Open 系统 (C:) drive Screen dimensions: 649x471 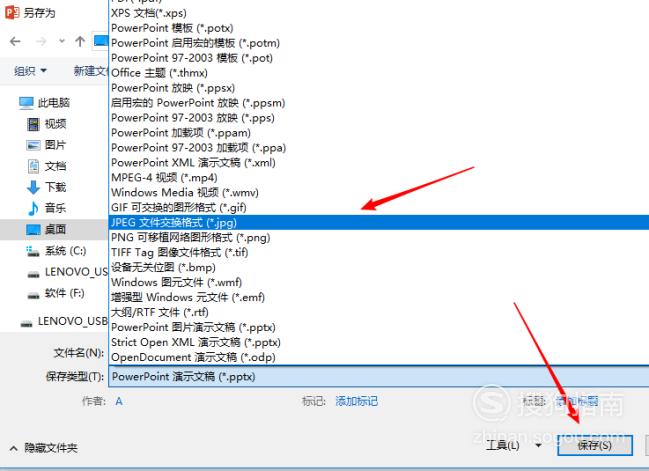(65, 251)
